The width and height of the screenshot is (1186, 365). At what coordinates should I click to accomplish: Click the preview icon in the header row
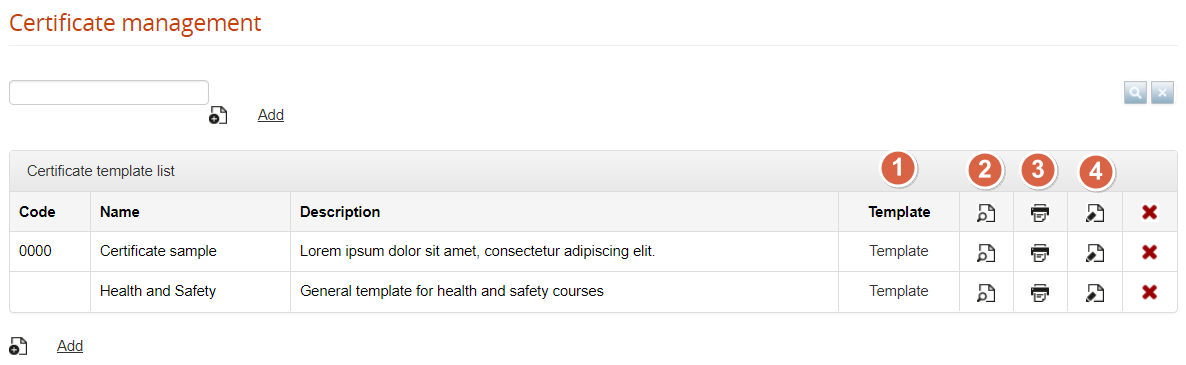986,213
